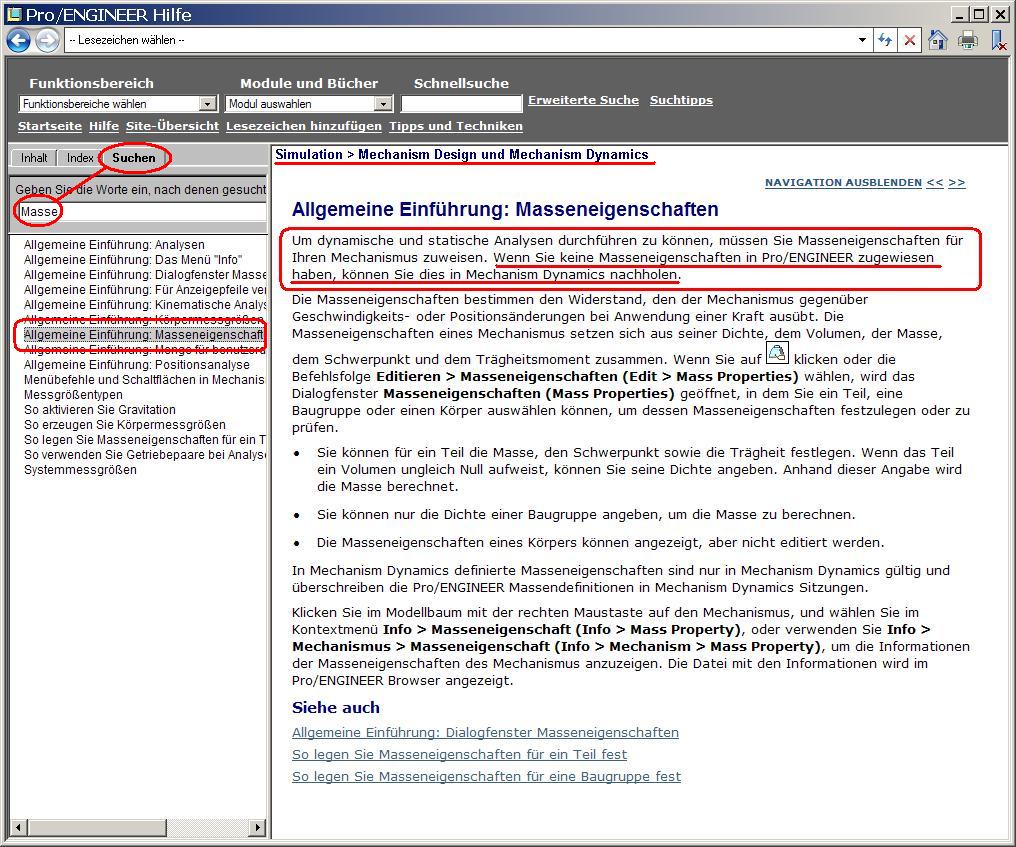The width and height of the screenshot is (1016, 847).
Task: Open the Suchtipps link
Action: (681, 100)
